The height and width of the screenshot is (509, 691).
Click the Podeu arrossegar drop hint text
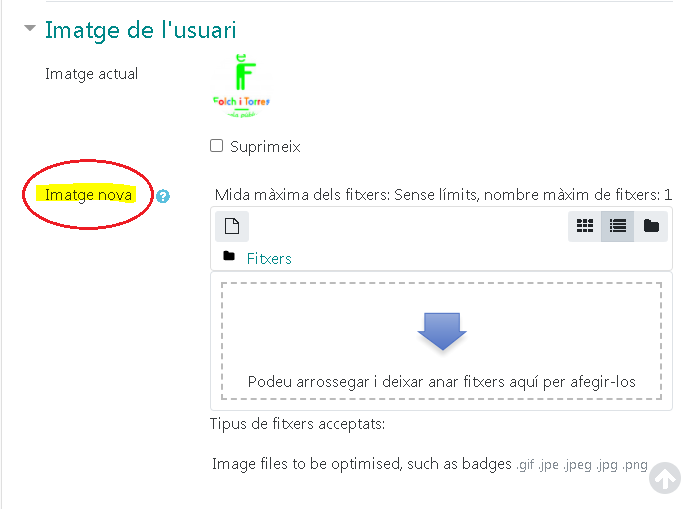click(441, 382)
